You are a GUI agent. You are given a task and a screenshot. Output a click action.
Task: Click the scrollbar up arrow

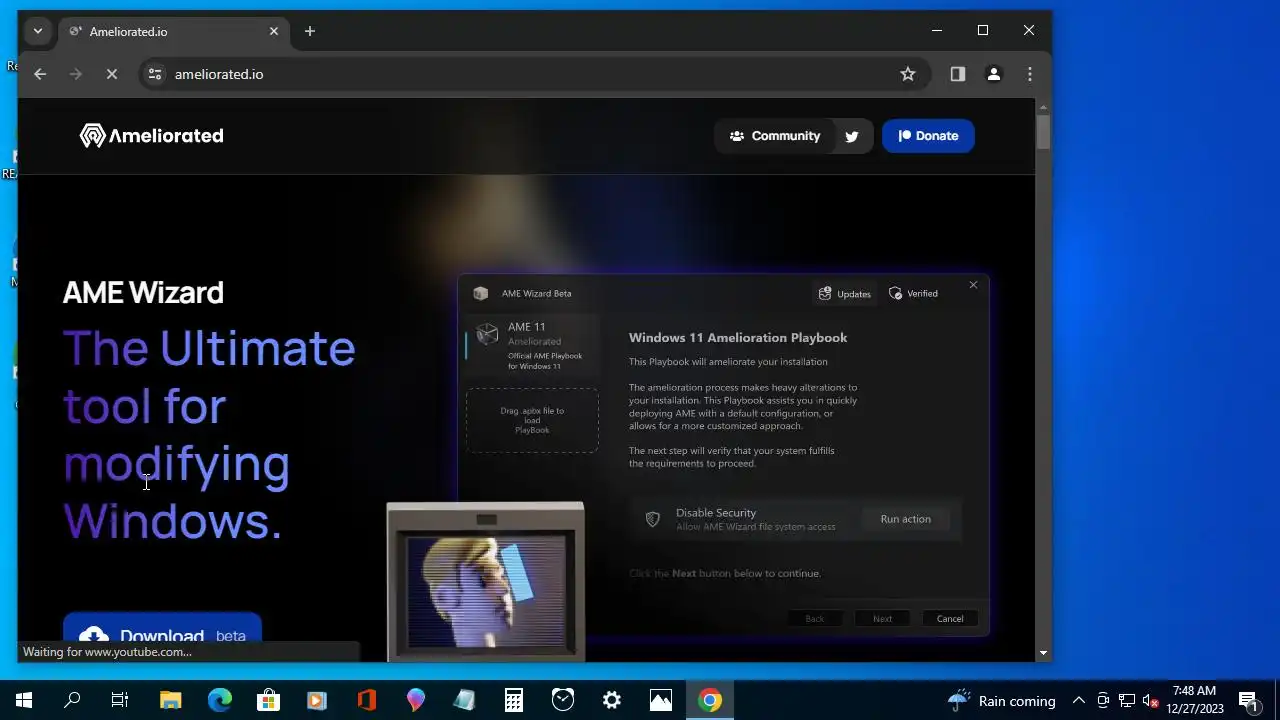pos(1043,106)
